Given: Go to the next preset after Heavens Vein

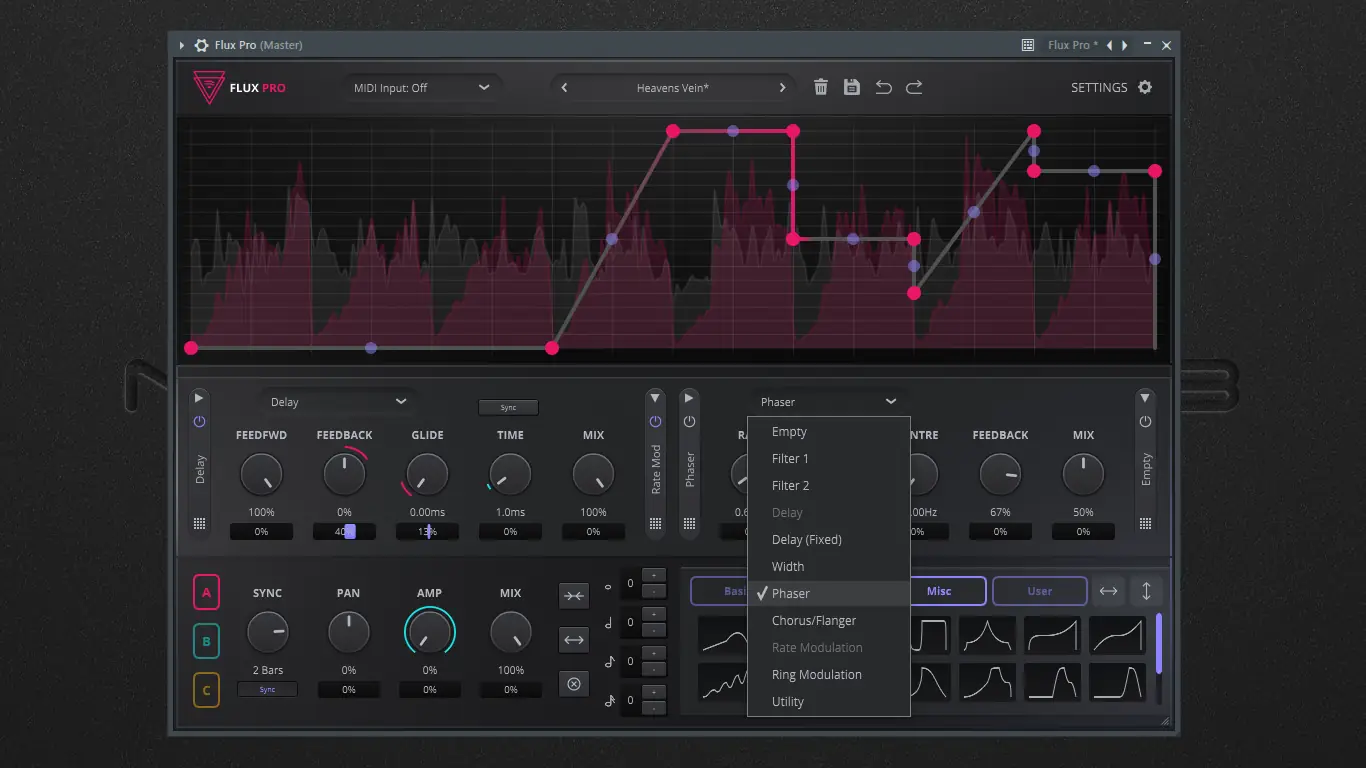Looking at the screenshot, I should click(x=782, y=88).
